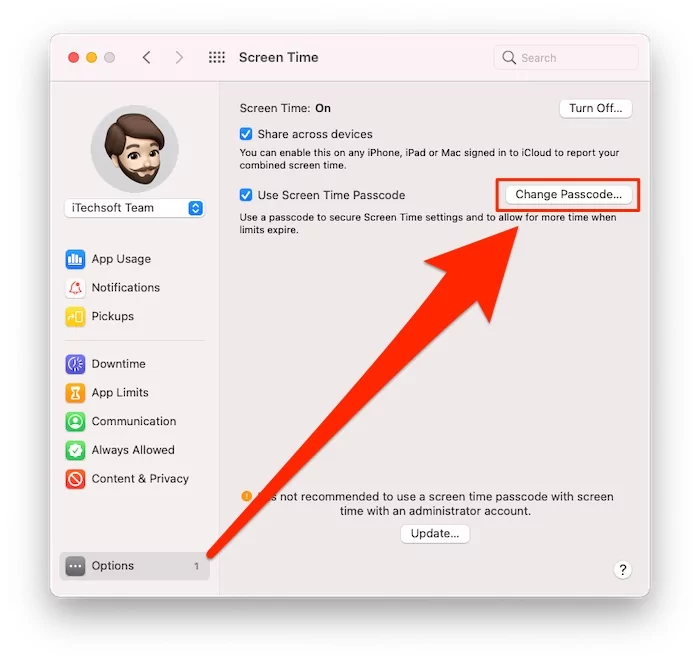The width and height of the screenshot is (700, 663).
Task: Click the green Communication icon
Action: point(75,421)
